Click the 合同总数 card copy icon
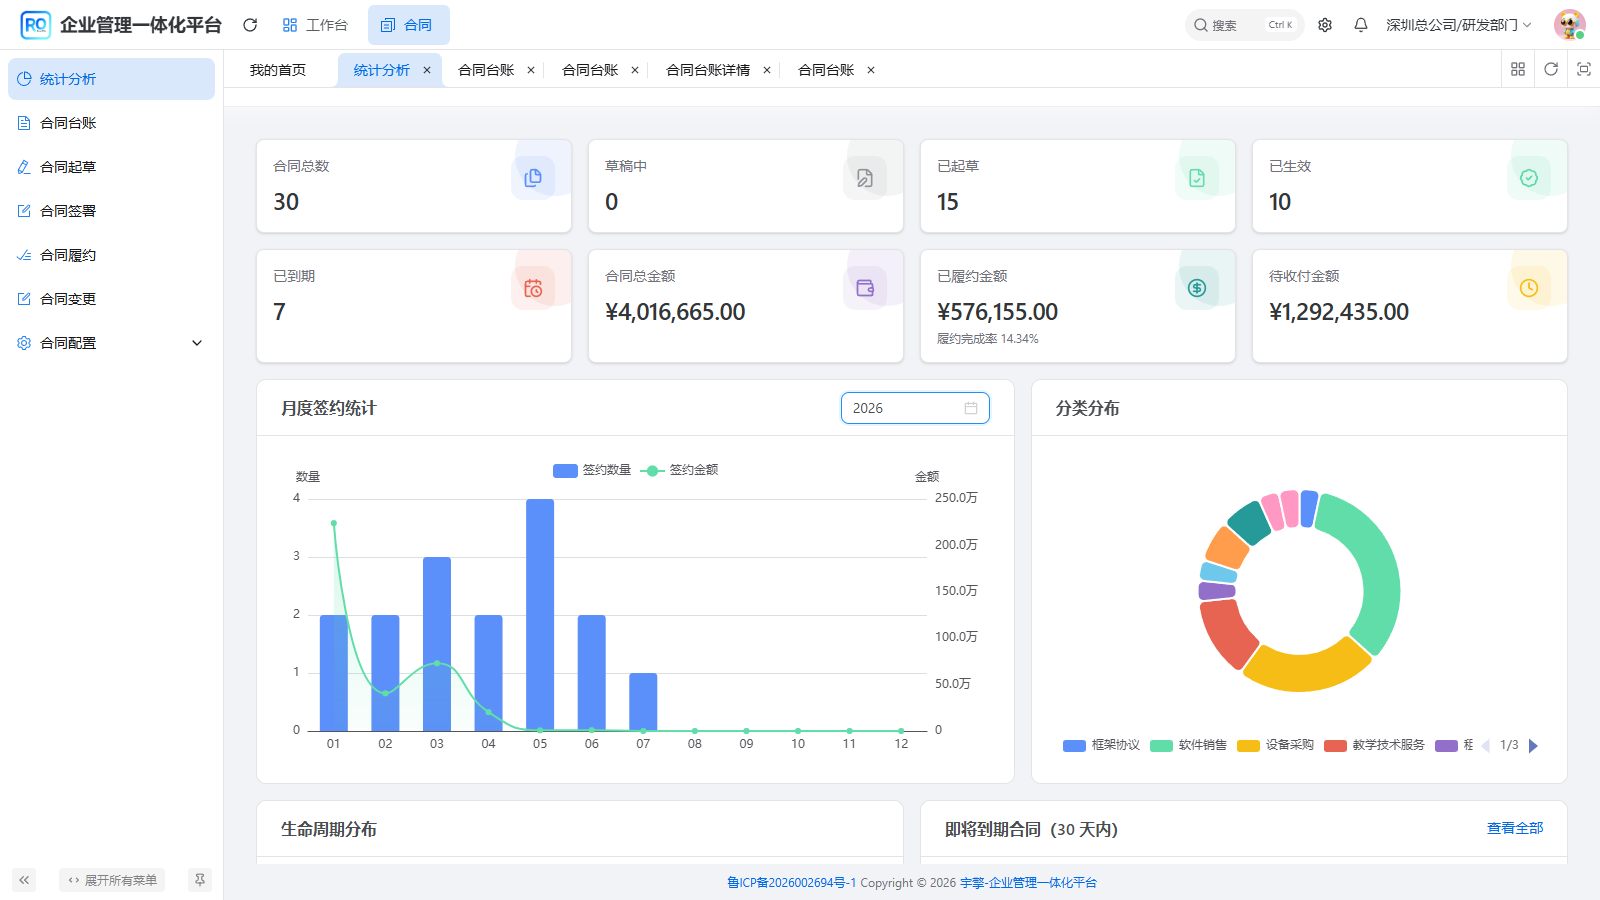1600x900 pixels. (x=533, y=177)
